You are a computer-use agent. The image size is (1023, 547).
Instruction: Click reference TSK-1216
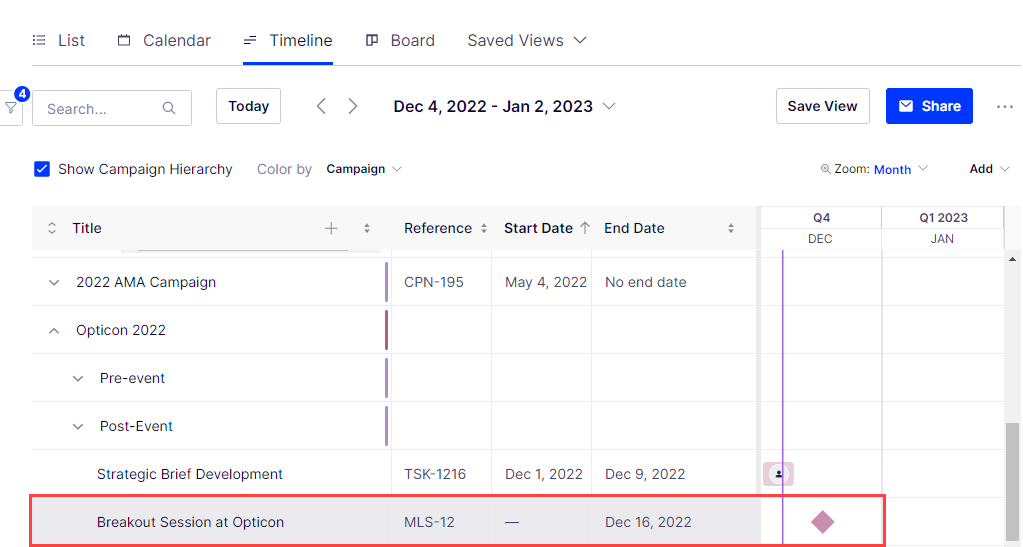(435, 474)
